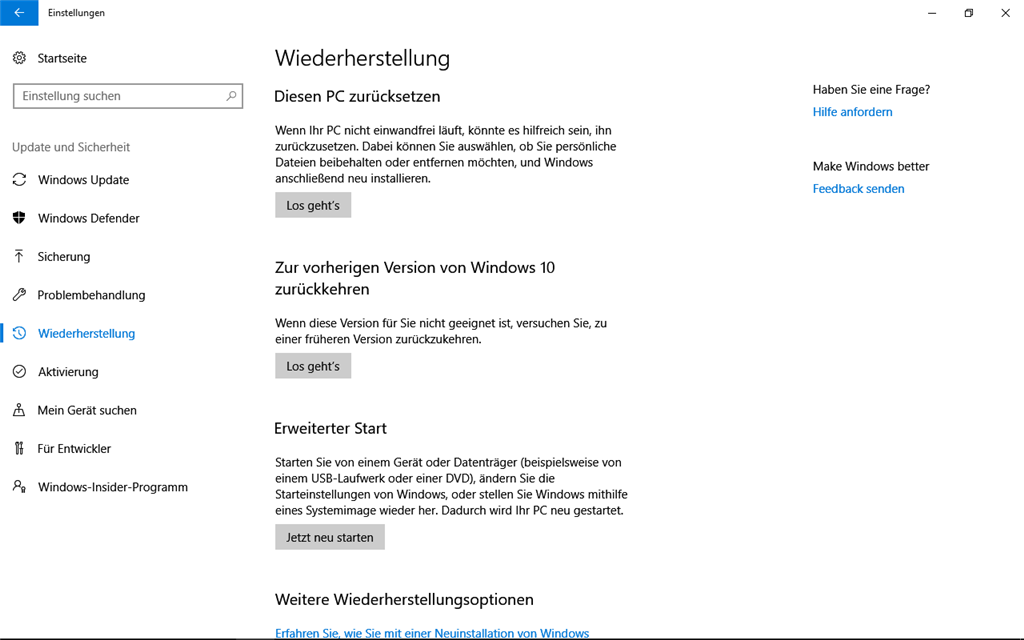
Task: Open the Hilfe anfordern link
Action: tap(852, 112)
